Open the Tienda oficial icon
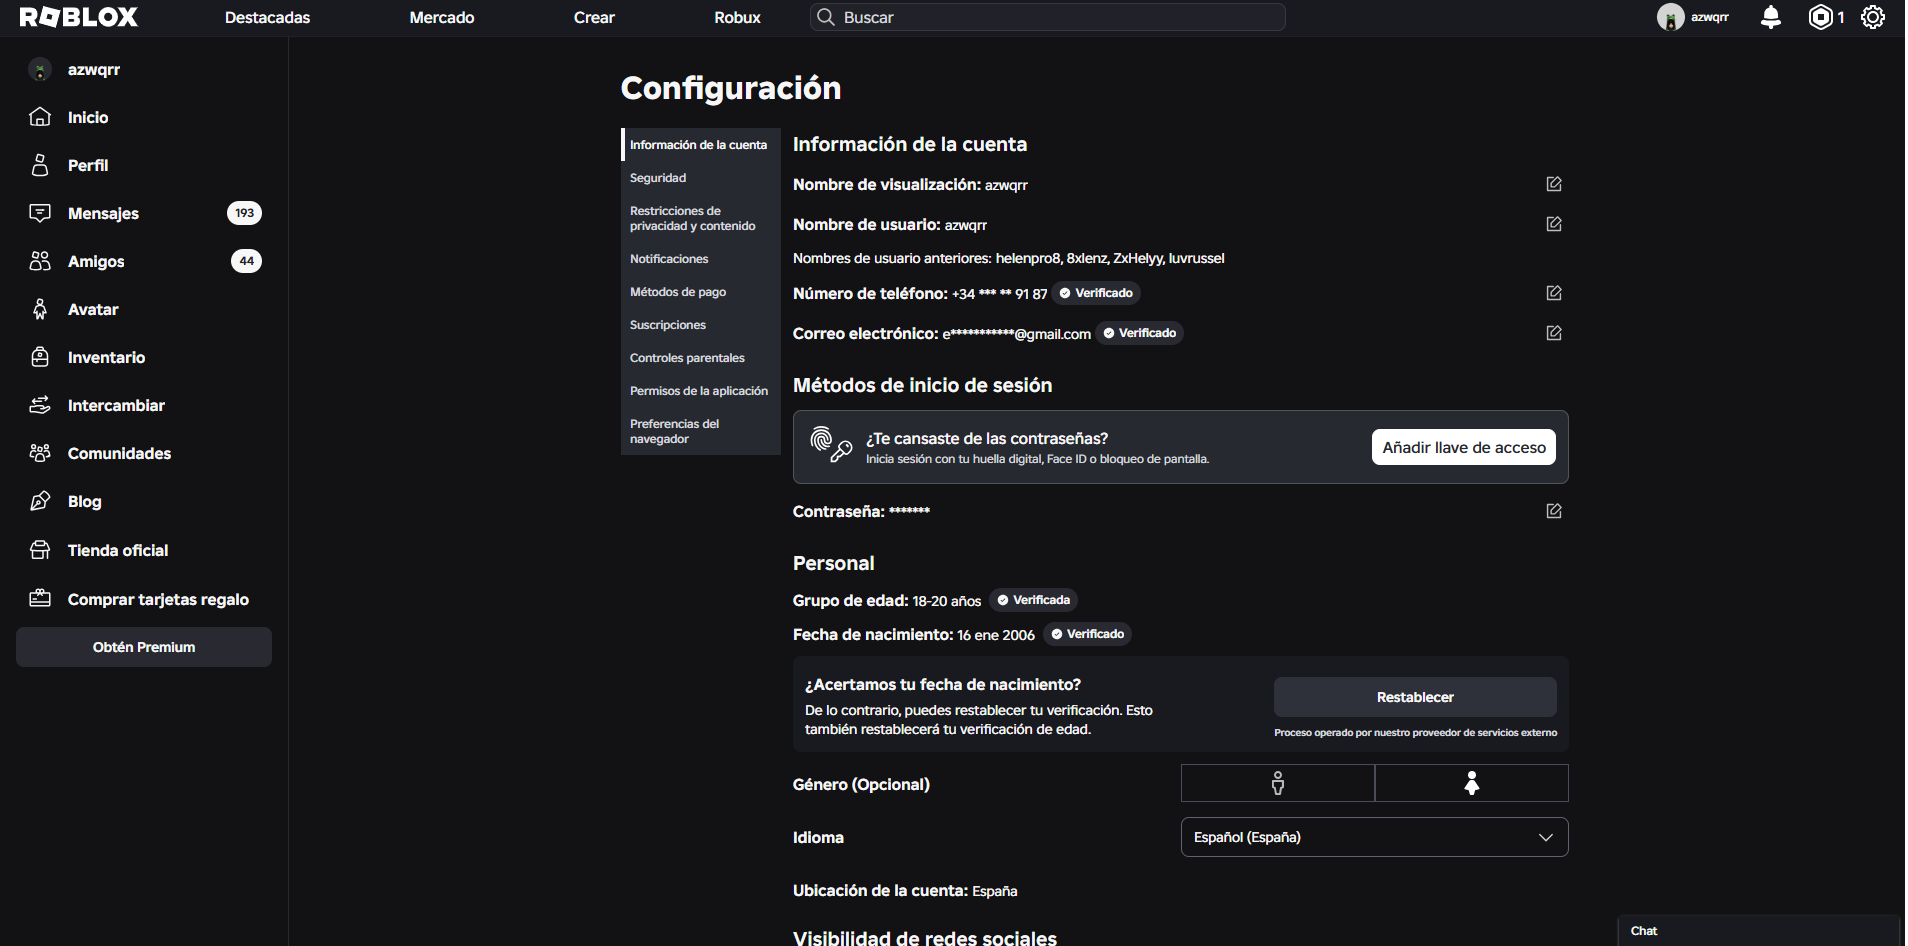The height and width of the screenshot is (946, 1908). (40, 550)
